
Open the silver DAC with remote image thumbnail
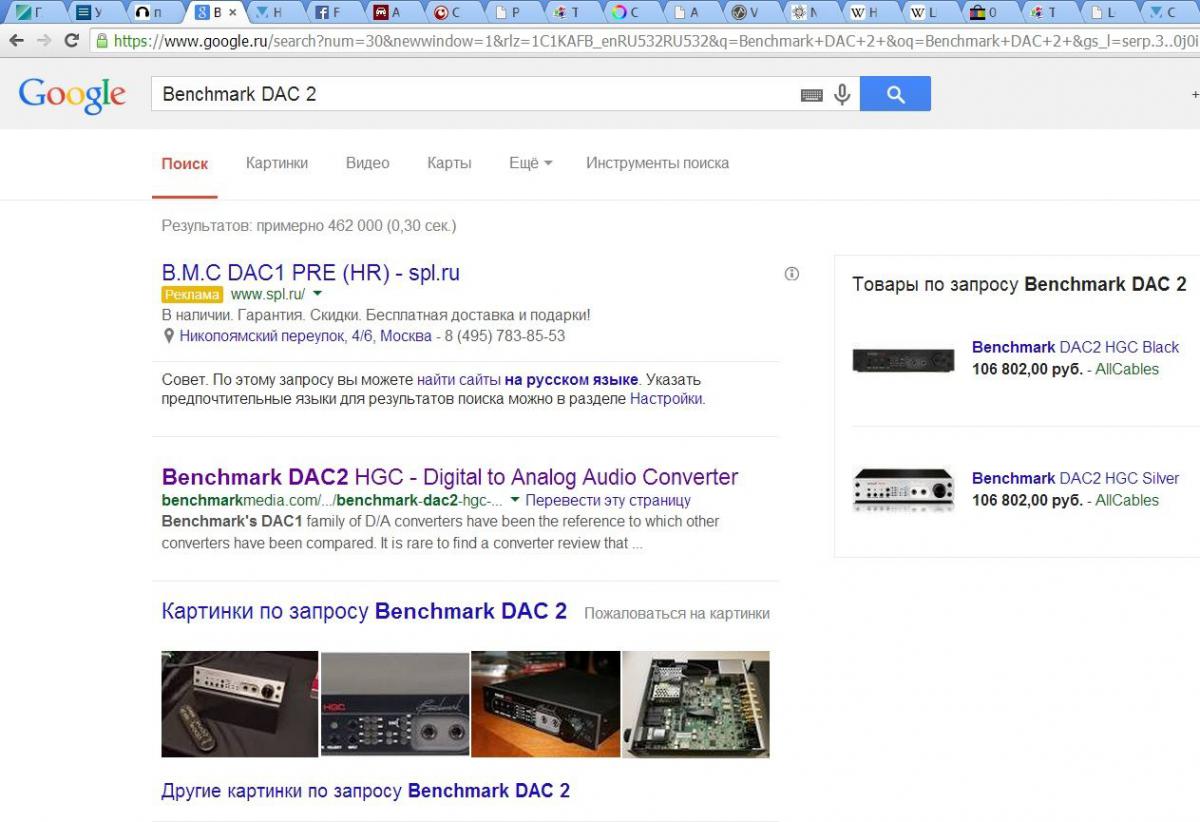[x=240, y=704]
